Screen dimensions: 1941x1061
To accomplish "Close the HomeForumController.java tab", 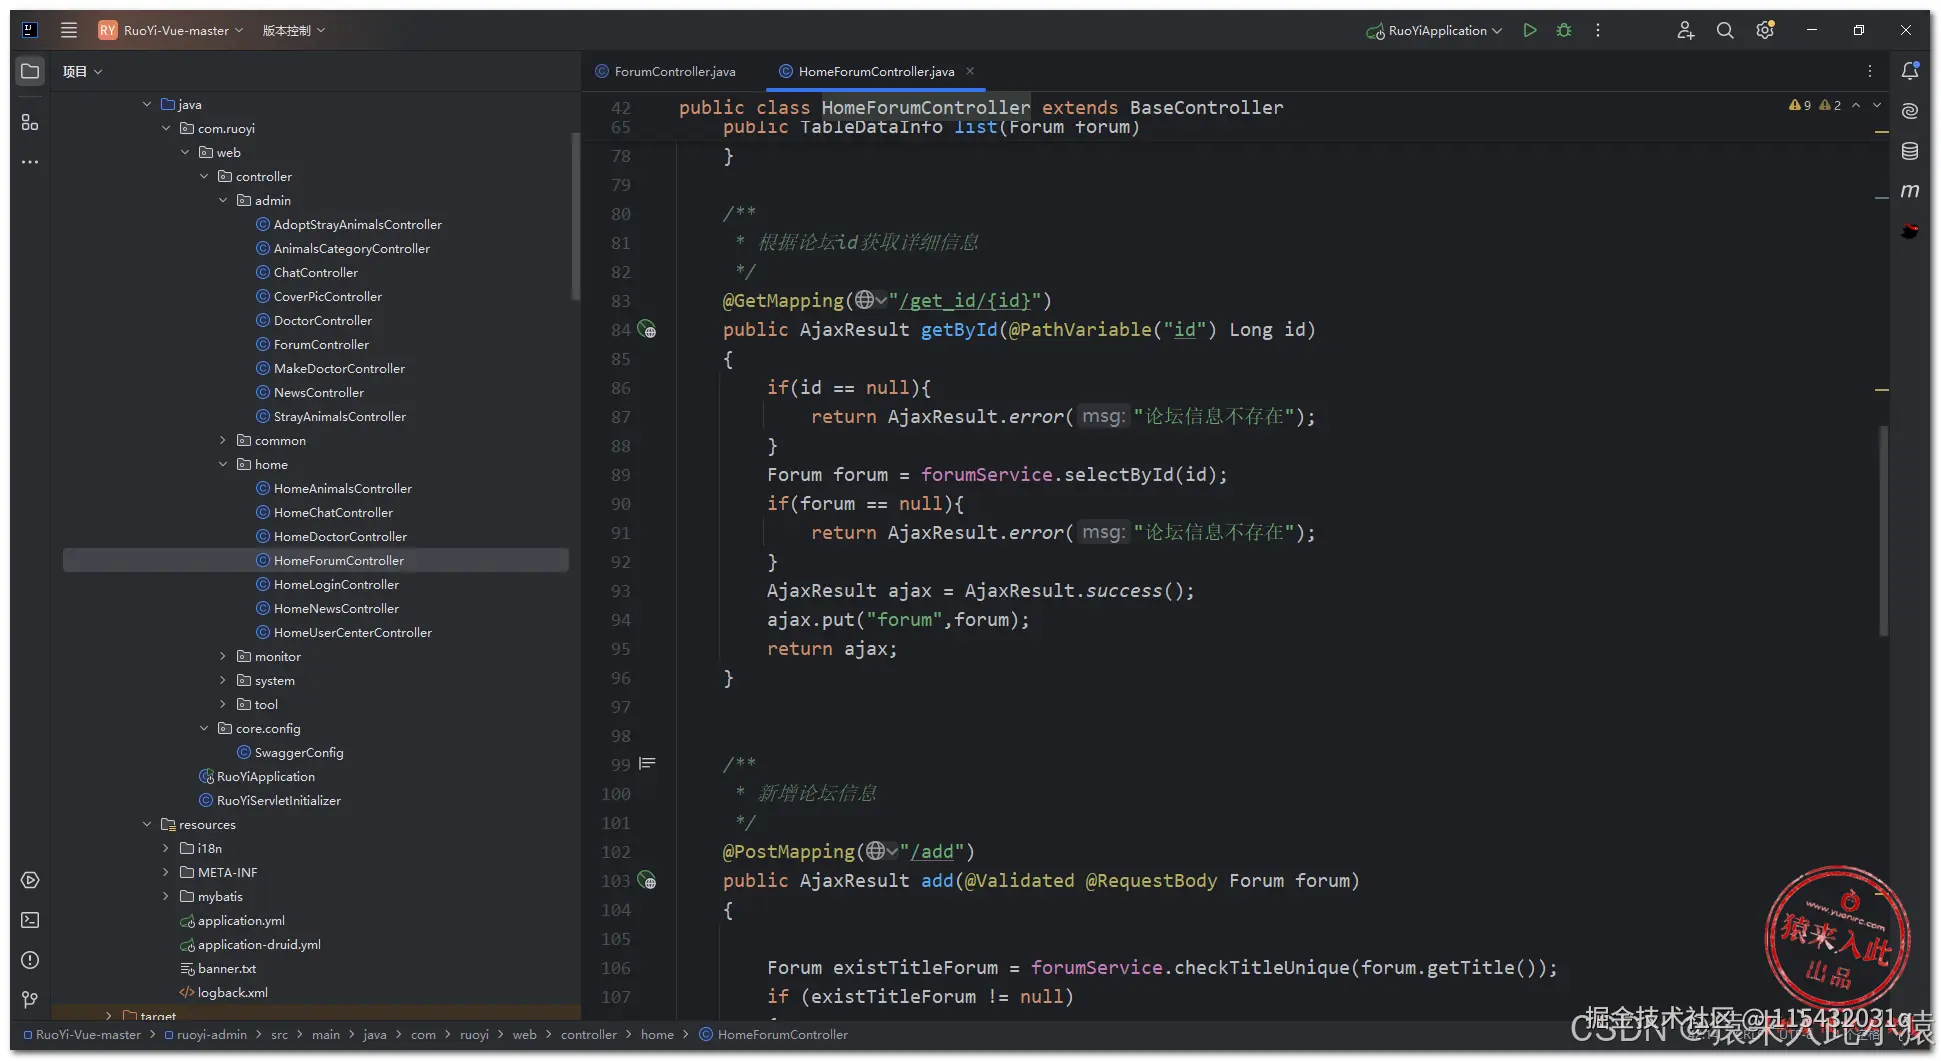I will (x=970, y=71).
